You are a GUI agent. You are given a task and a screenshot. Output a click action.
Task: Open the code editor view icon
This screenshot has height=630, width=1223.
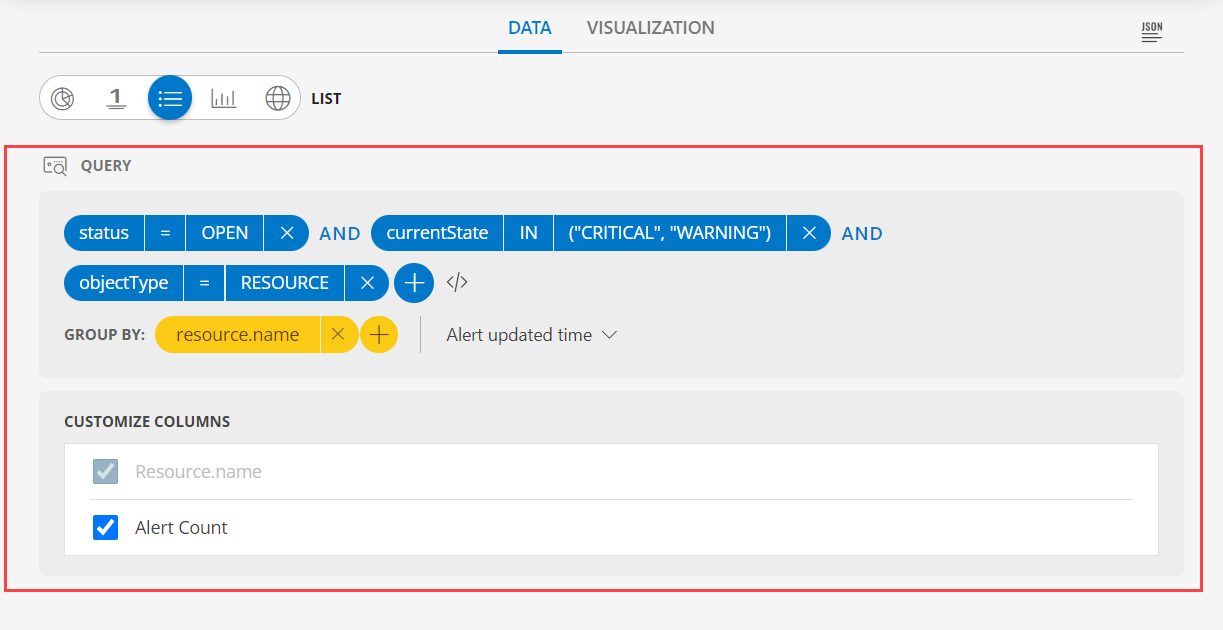(x=457, y=282)
